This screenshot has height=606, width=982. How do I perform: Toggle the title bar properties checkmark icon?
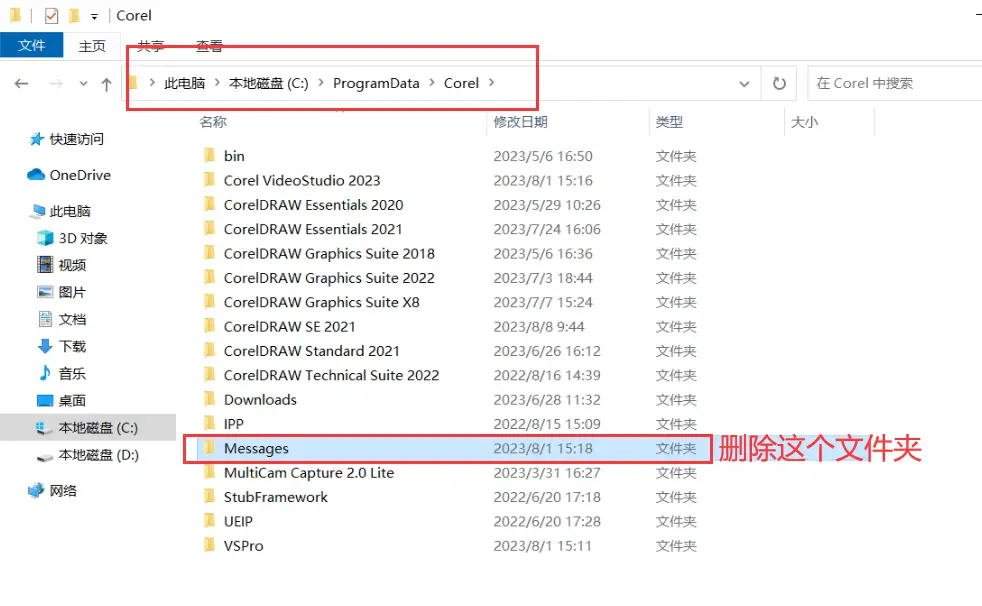coord(51,16)
